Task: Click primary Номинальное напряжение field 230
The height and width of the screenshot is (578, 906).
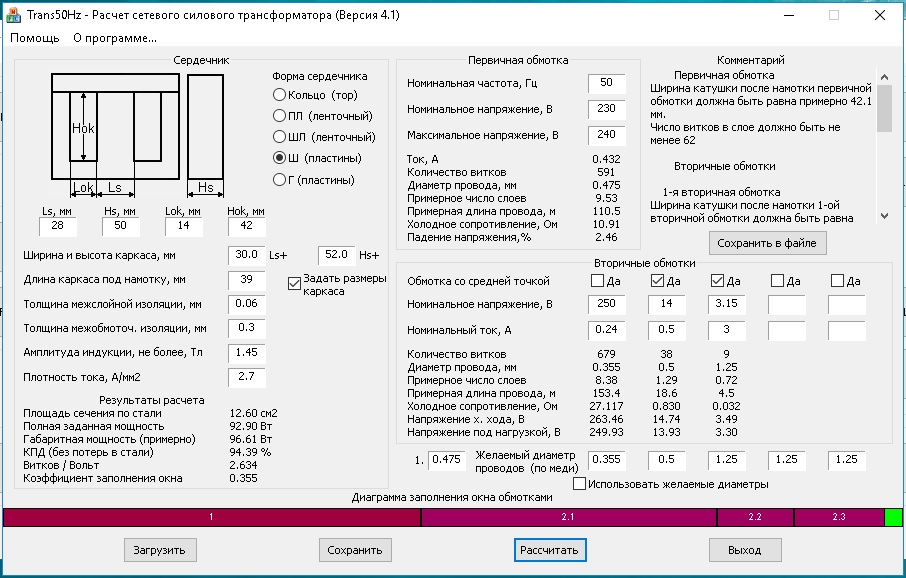Action: click(x=607, y=109)
